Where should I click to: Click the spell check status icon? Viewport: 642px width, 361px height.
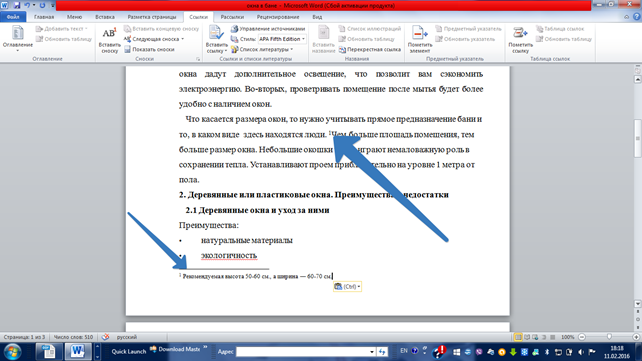point(105,337)
